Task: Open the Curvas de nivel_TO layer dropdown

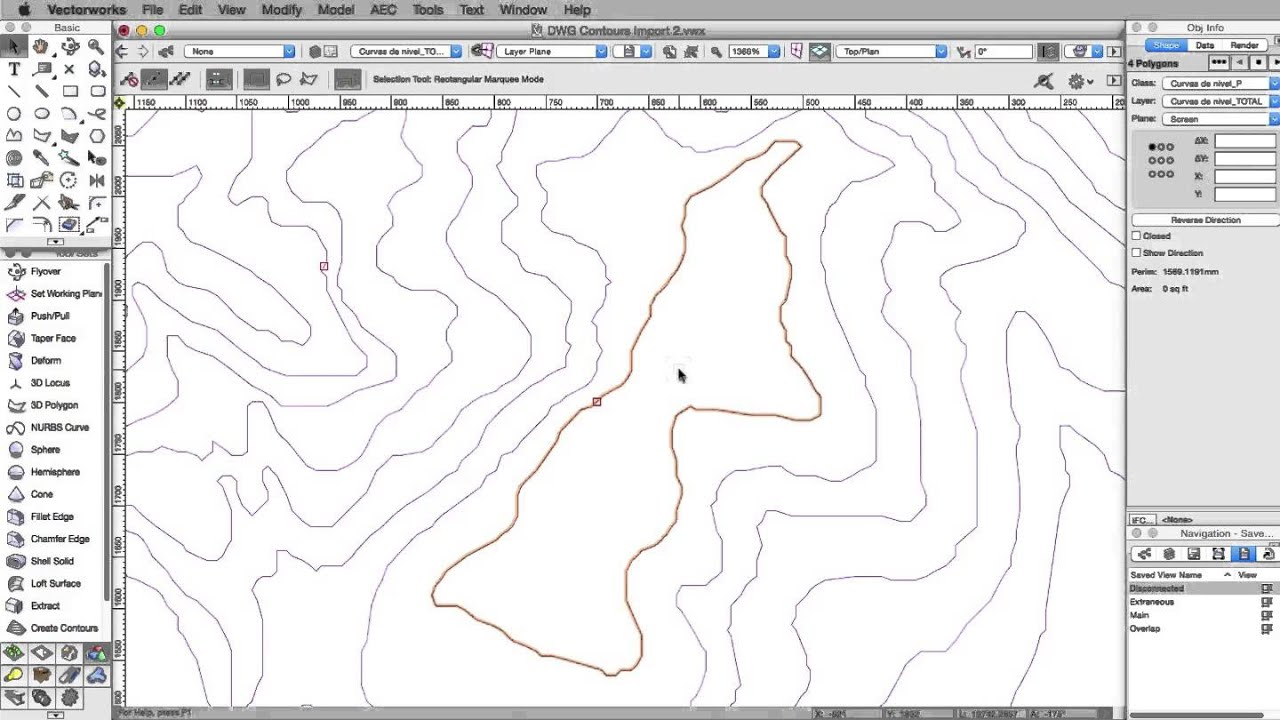Action: (405, 51)
